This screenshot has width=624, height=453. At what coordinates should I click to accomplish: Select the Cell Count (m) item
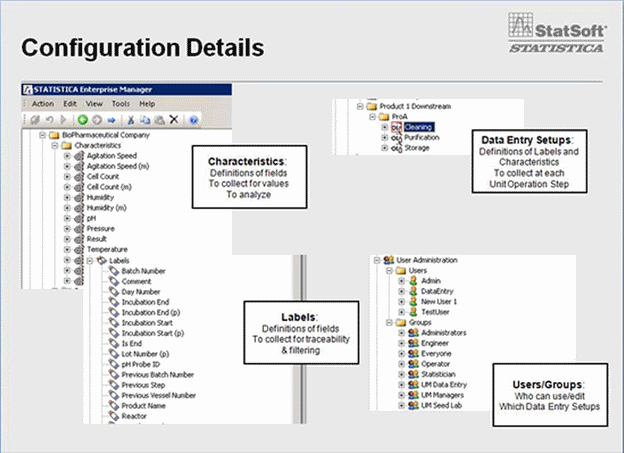point(109,187)
